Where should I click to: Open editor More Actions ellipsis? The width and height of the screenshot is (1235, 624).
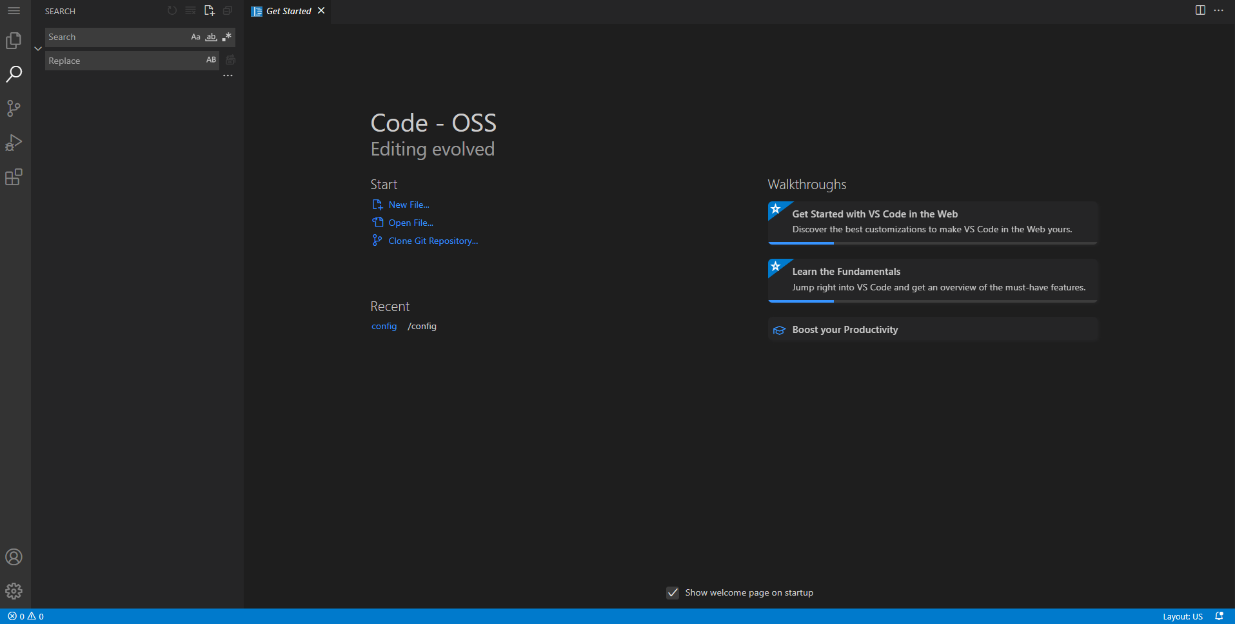click(x=1218, y=10)
